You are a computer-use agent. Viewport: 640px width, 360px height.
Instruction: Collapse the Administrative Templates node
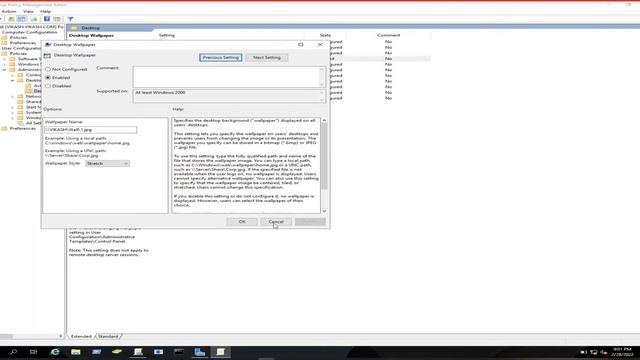4,70
